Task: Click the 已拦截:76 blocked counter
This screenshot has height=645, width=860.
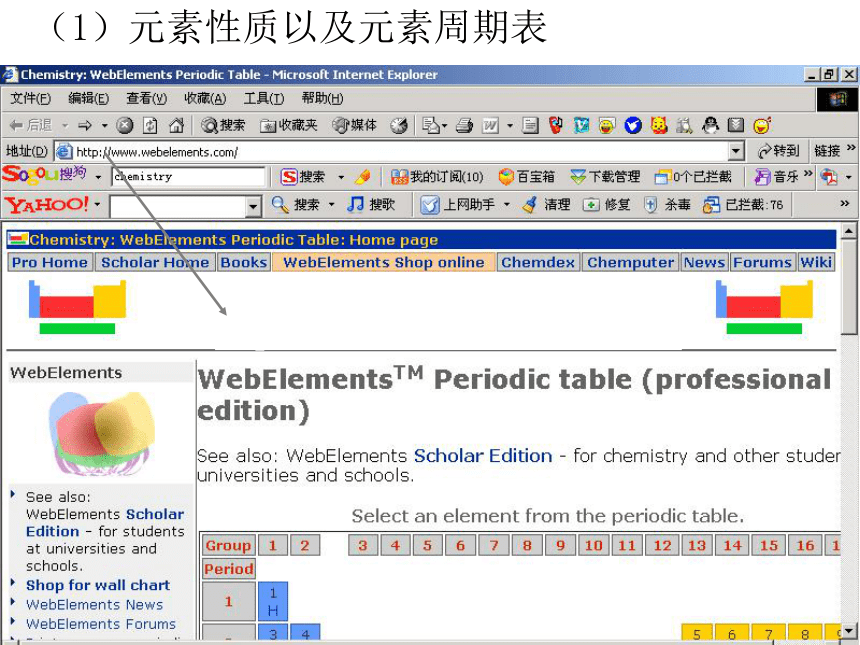Action: pos(743,205)
